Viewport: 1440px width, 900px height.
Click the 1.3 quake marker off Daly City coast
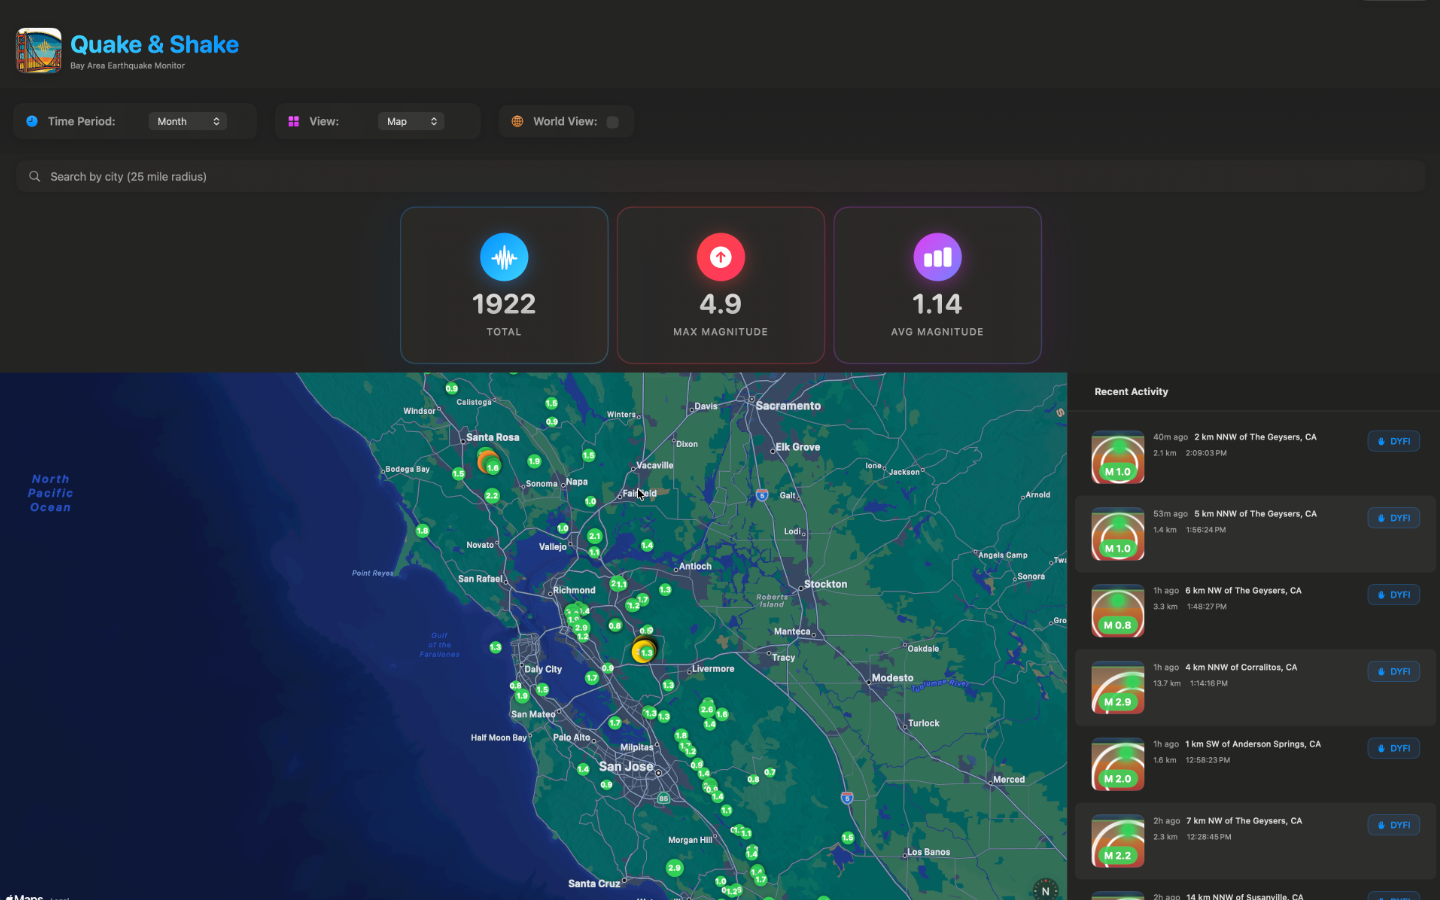pyautogui.click(x=495, y=647)
